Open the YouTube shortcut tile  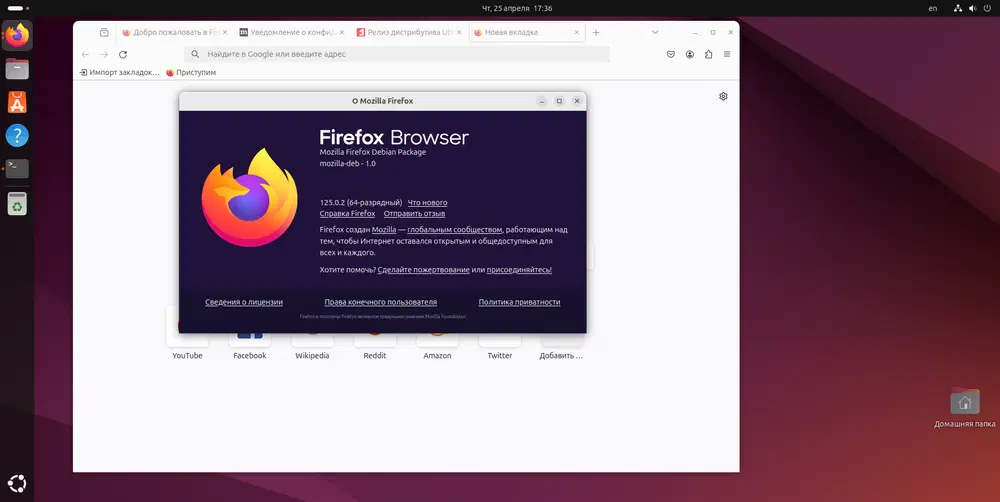188,335
